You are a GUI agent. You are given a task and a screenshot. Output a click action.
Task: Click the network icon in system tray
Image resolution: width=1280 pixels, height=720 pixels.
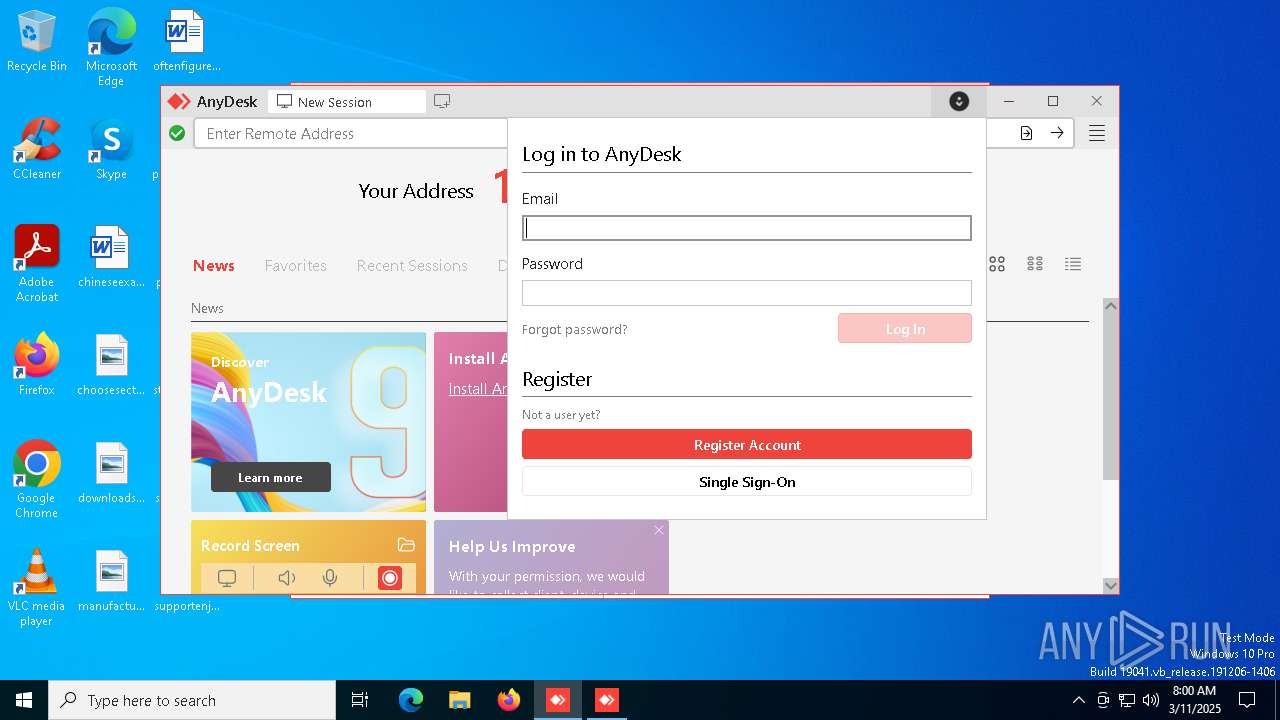[x=1127, y=700]
